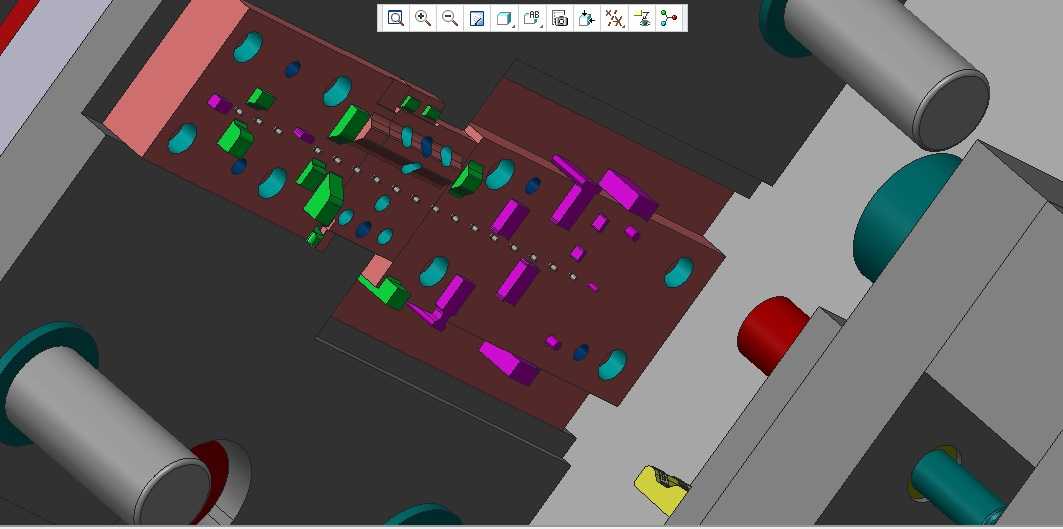
Task: Activate the Zoom In tool
Action: [423, 18]
